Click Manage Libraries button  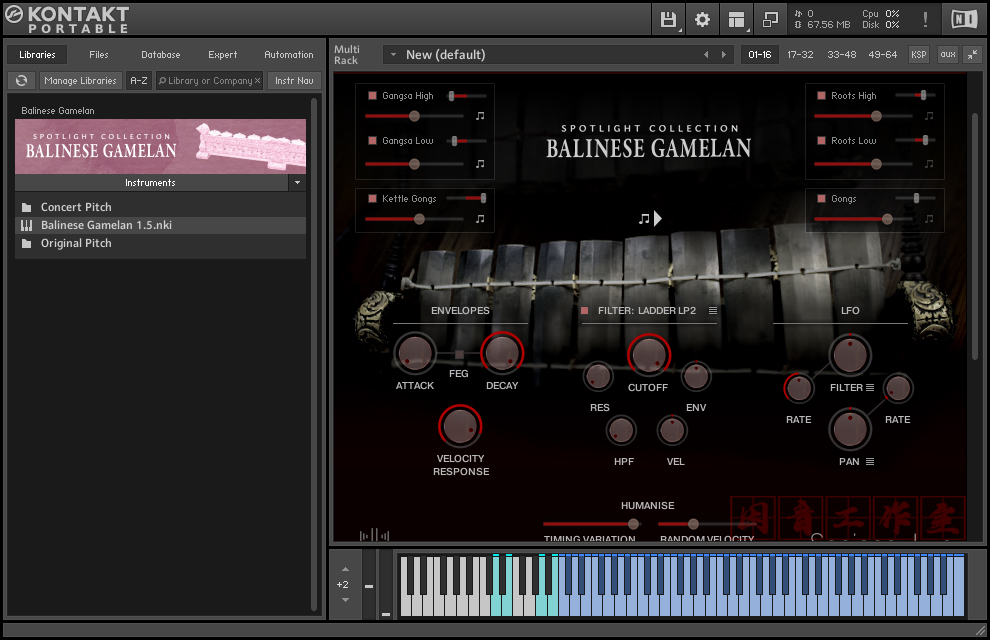click(80, 81)
